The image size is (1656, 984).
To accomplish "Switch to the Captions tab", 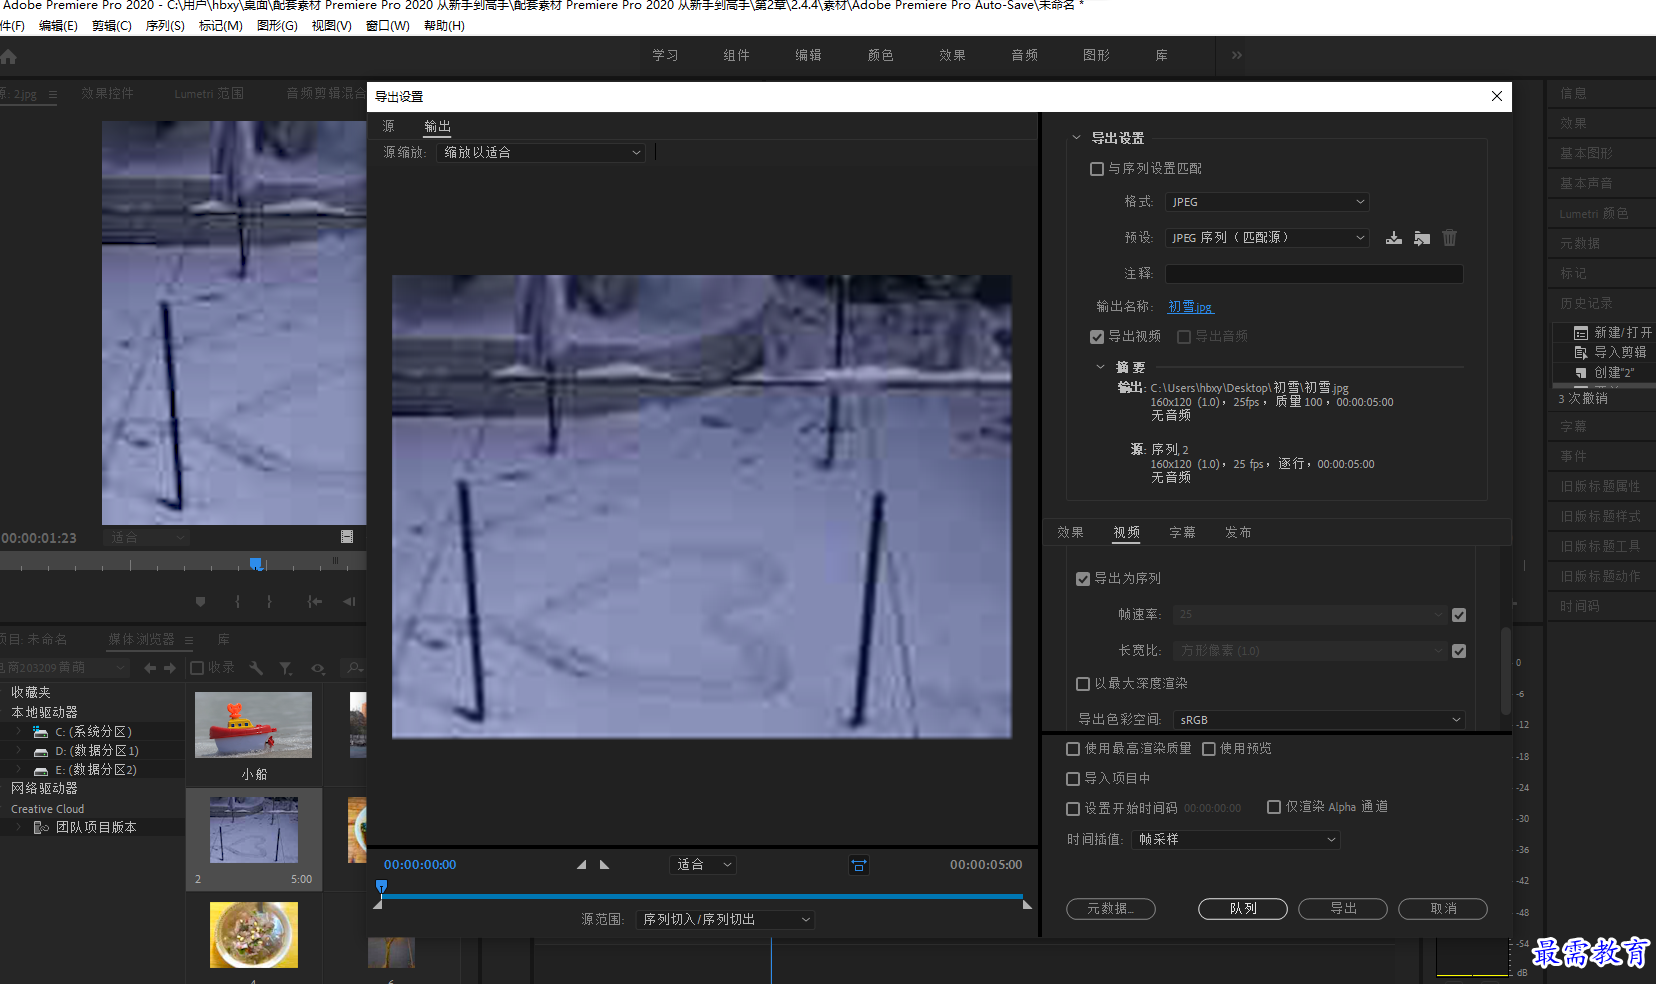I will 1182,533.
